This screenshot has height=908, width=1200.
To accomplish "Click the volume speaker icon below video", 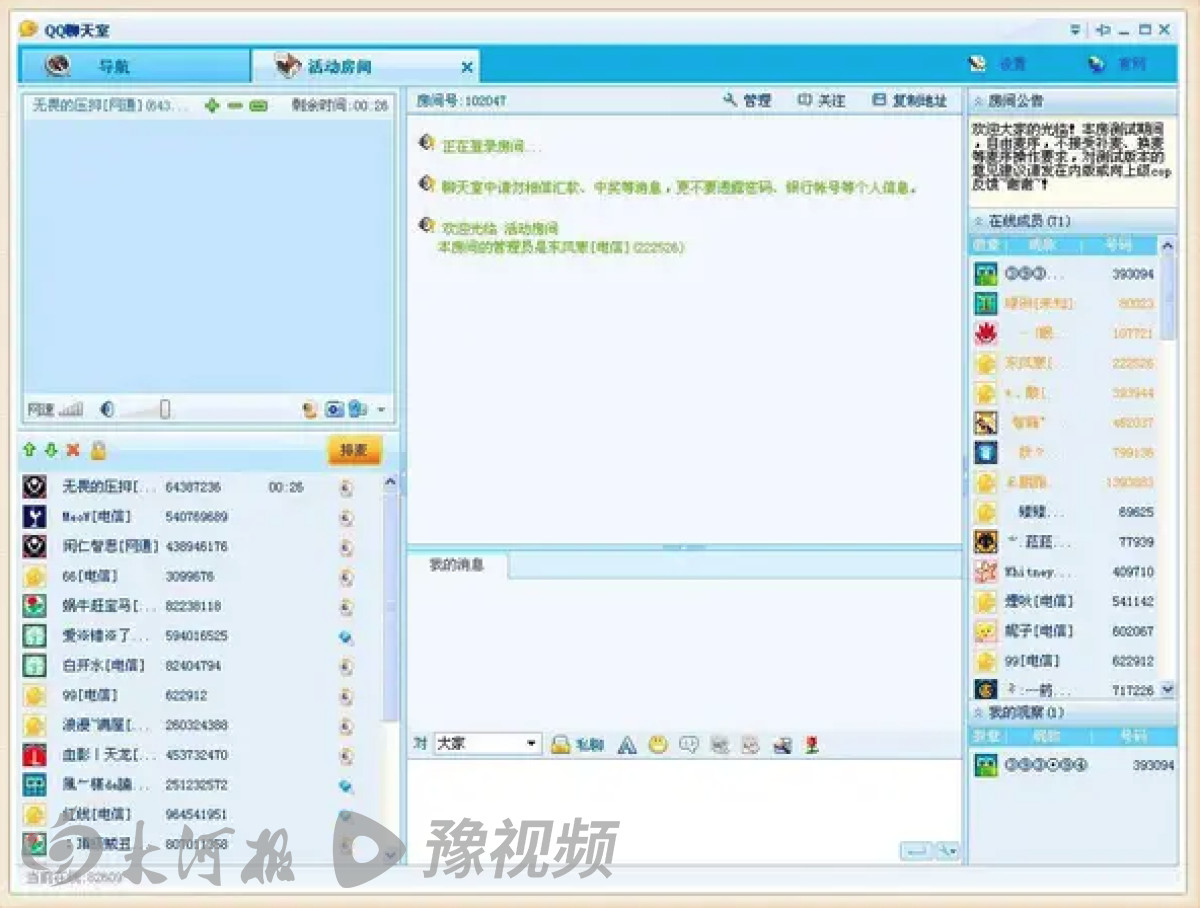I will [x=108, y=409].
